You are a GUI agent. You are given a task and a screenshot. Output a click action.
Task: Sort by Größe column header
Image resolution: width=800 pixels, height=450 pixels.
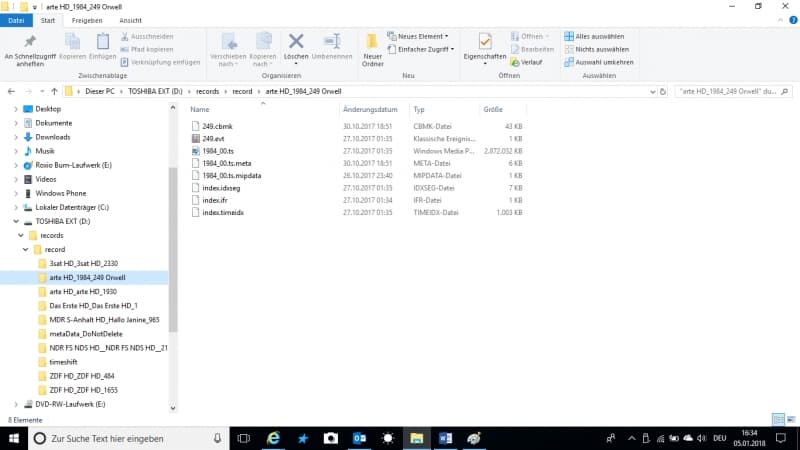[493, 109]
